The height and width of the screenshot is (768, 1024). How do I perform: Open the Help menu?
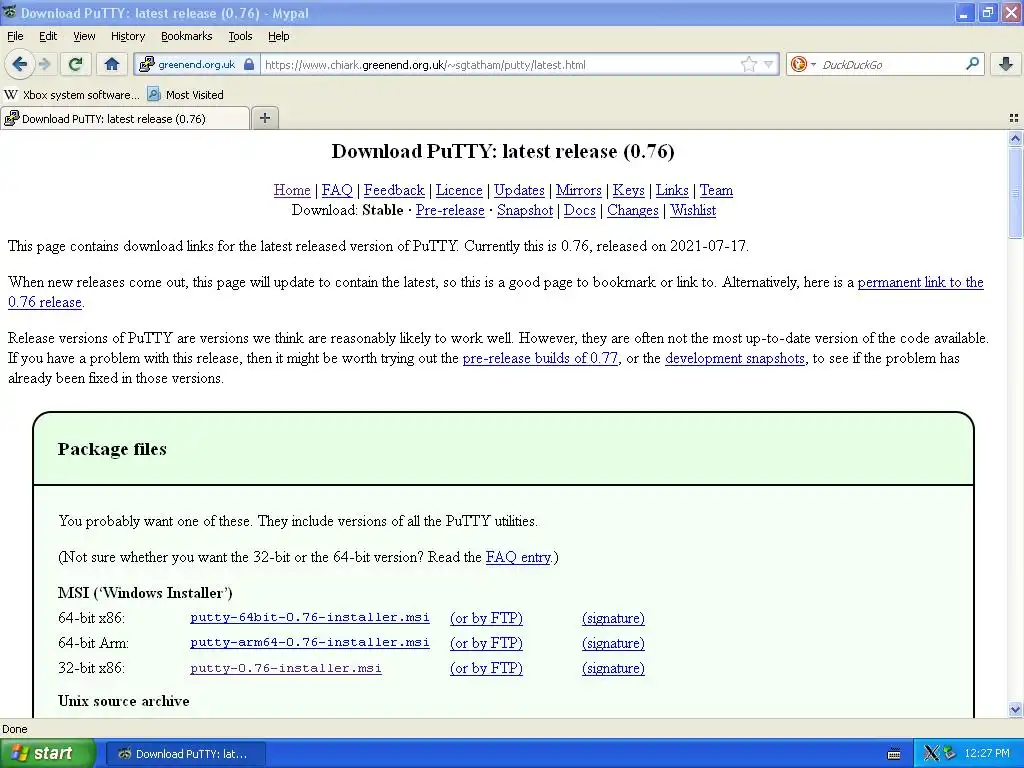pyautogui.click(x=278, y=36)
